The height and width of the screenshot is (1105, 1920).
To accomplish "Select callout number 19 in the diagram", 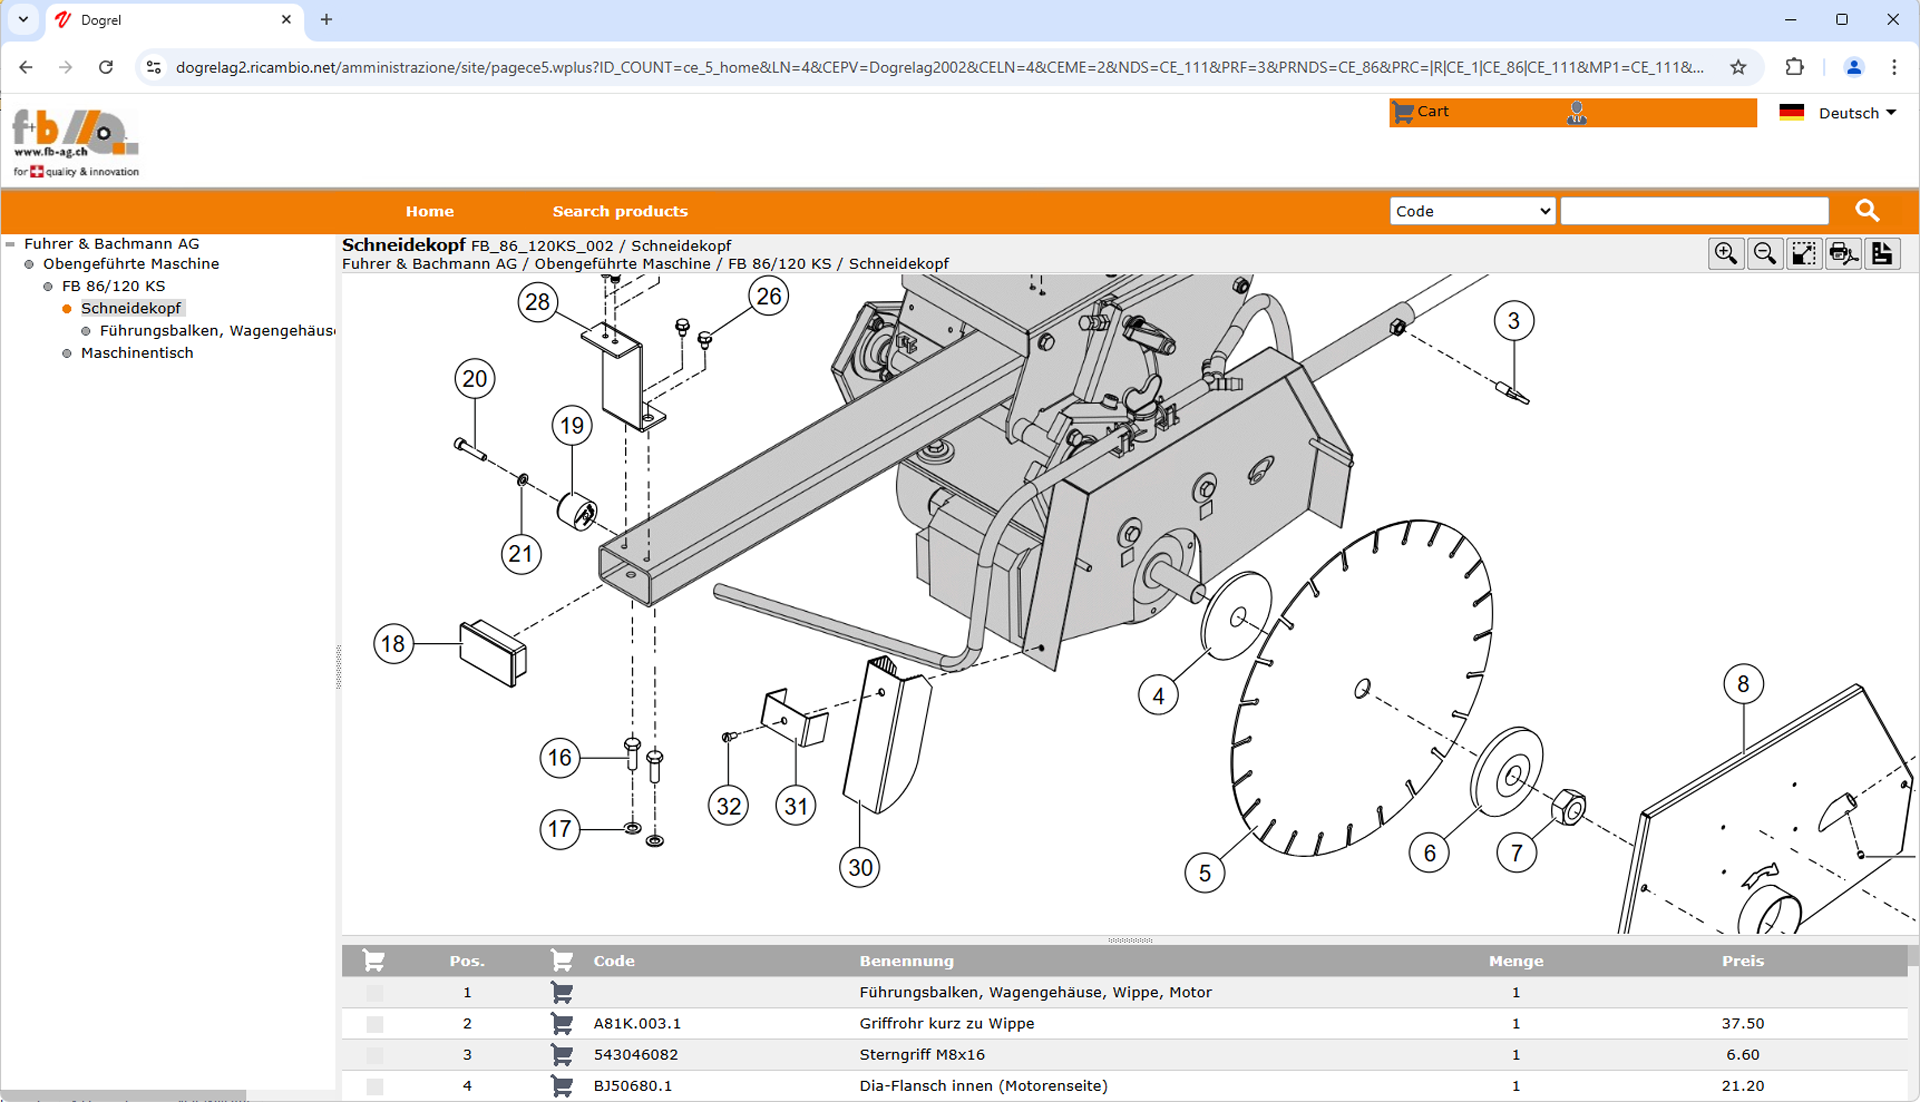I will coord(572,426).
